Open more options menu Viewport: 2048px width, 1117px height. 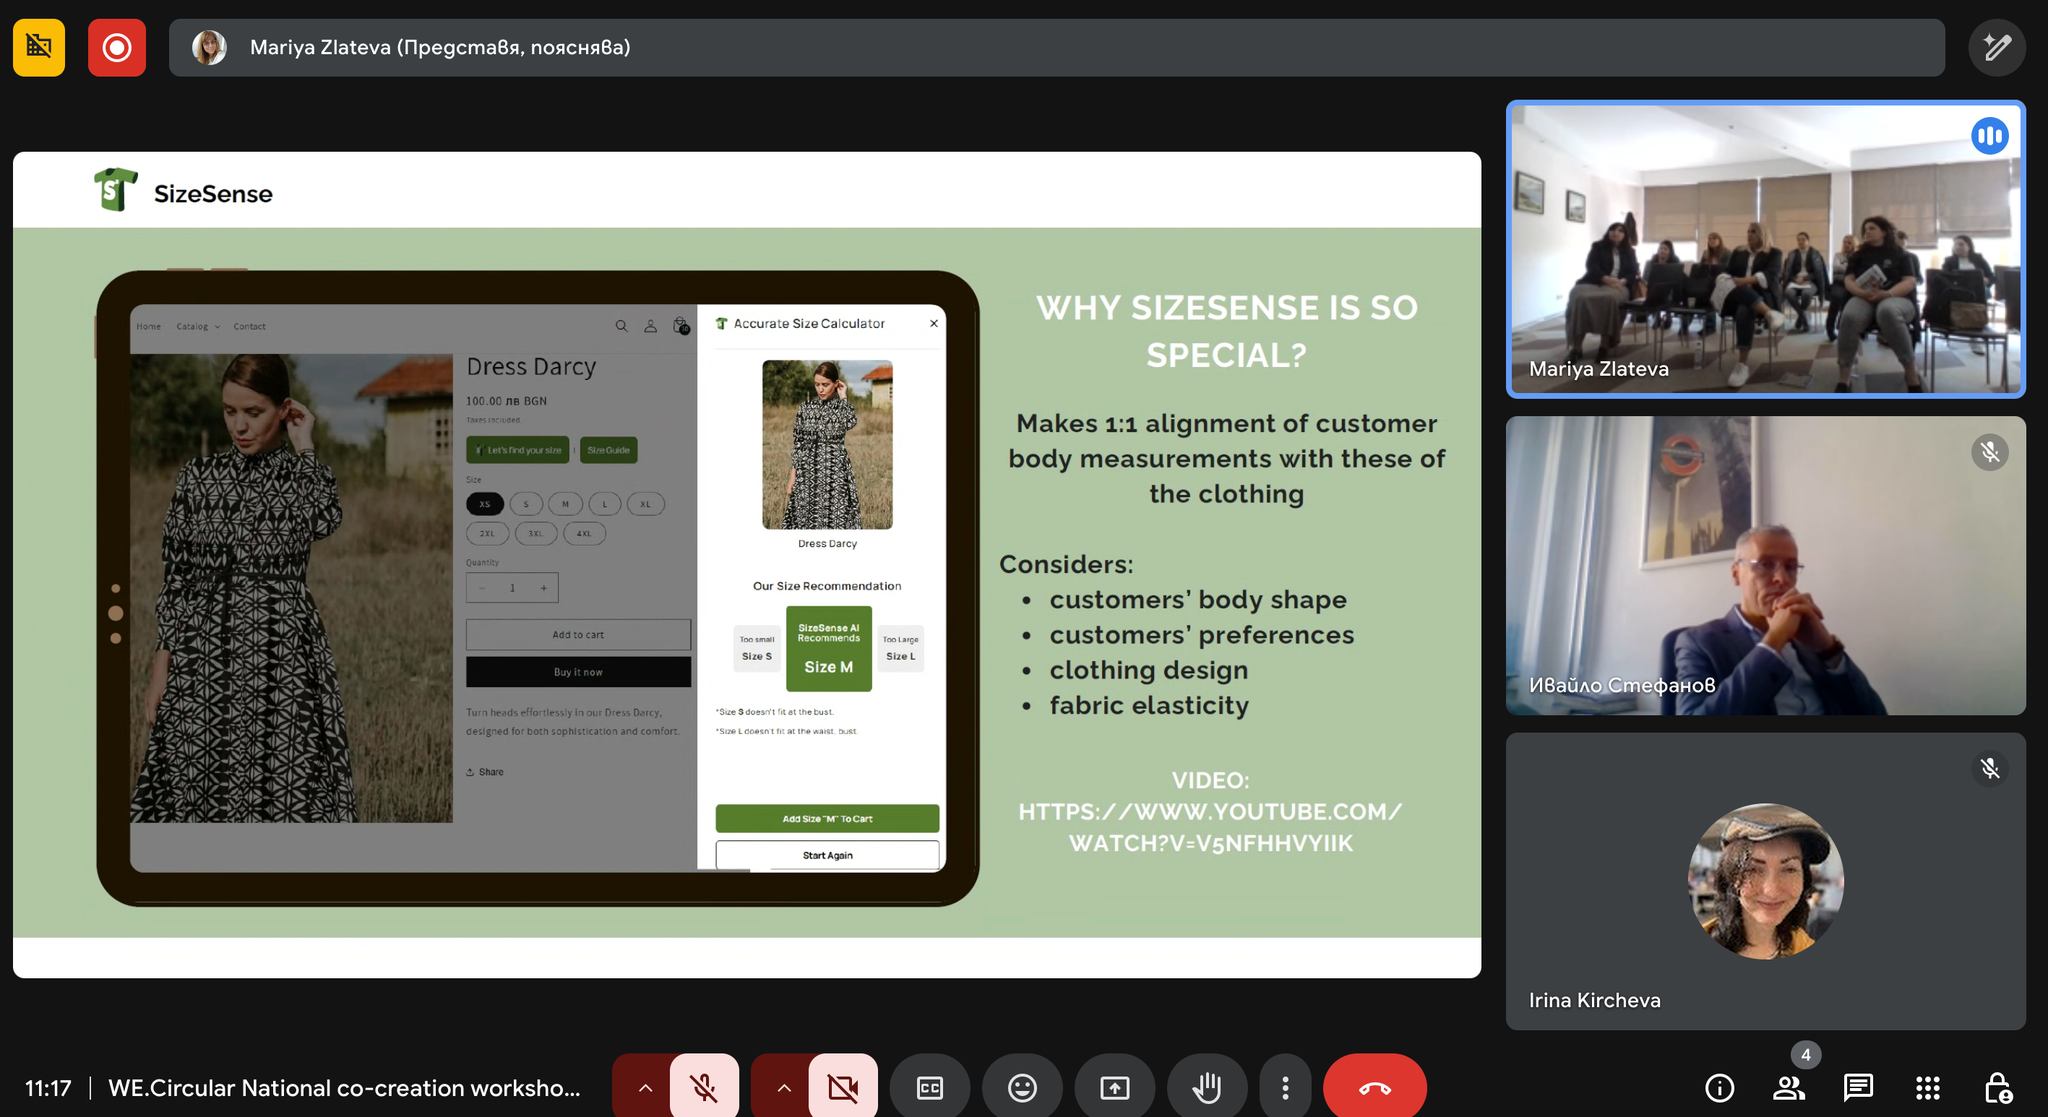click(1285, 1087)
